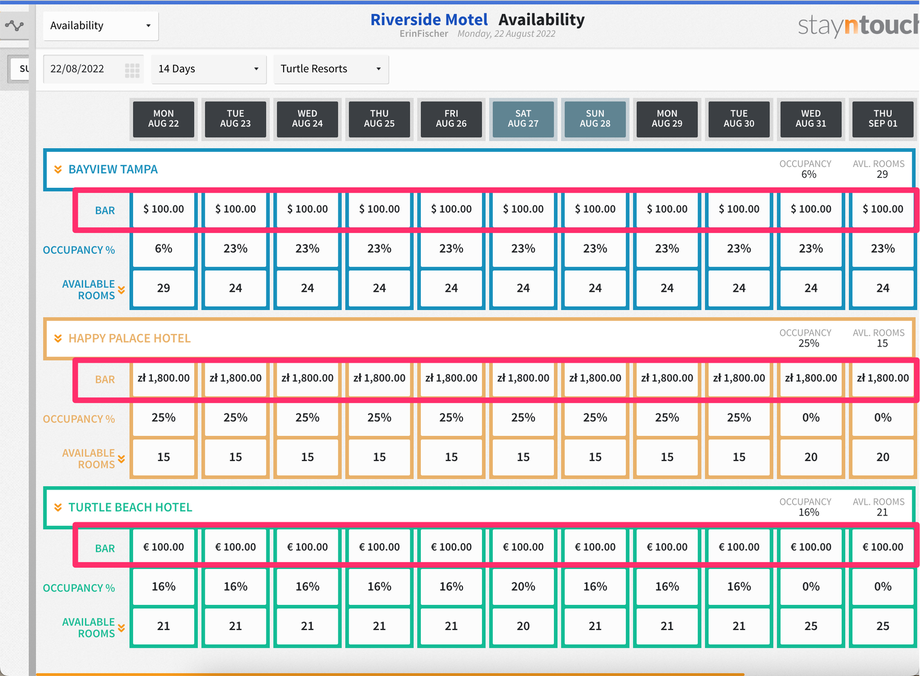Click Turtle Beach OCCUPANCY % label

(x=79, y=589)
